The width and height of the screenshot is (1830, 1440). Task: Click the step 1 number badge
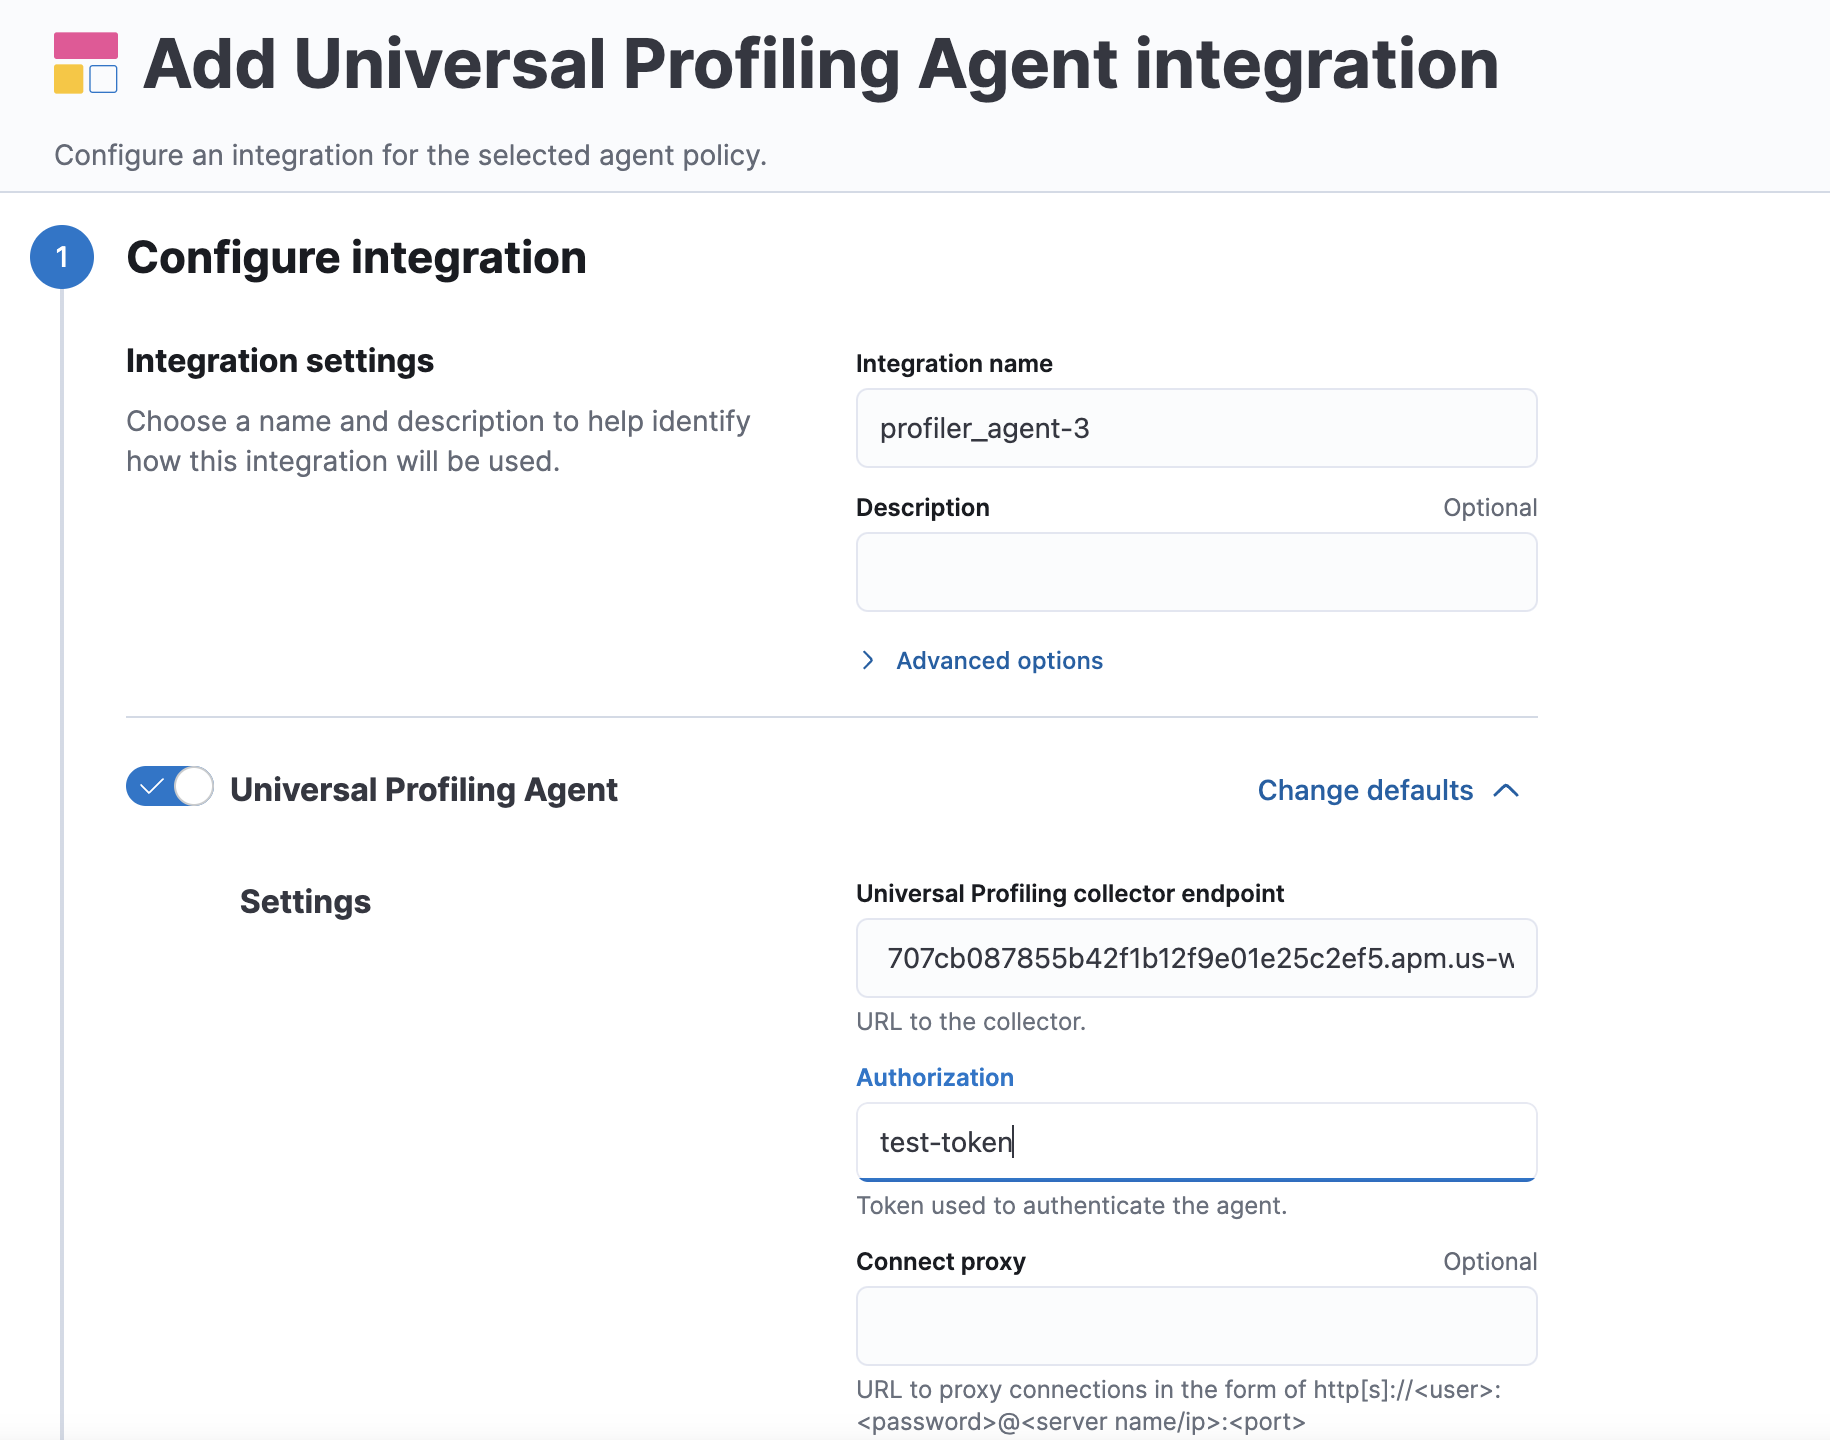pos(62,257)
